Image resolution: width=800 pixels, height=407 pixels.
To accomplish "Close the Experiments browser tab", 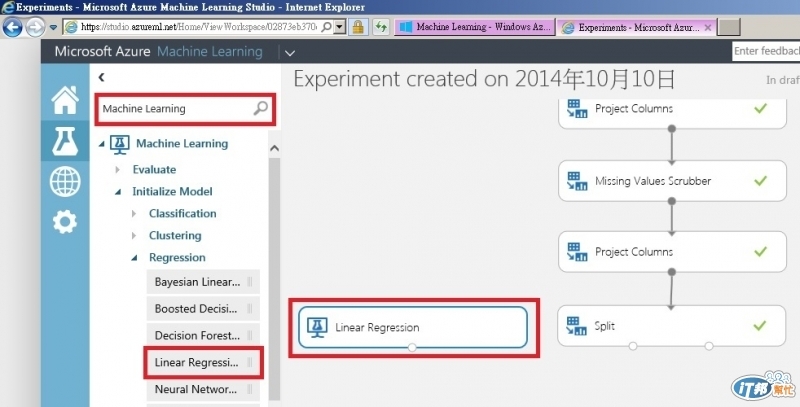I will pyautogui.click(x=708, y=28).
